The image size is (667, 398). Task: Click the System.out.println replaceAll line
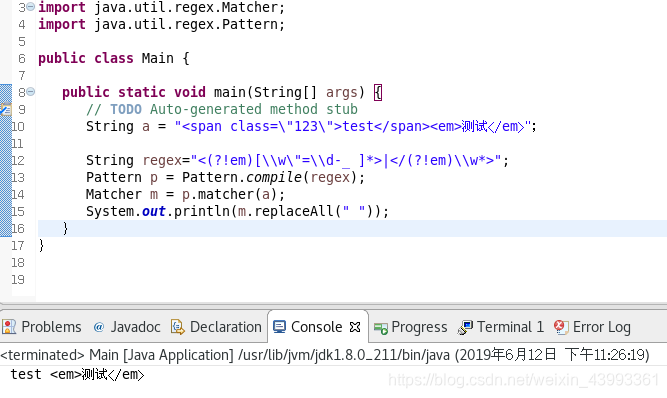coord(237,211)
